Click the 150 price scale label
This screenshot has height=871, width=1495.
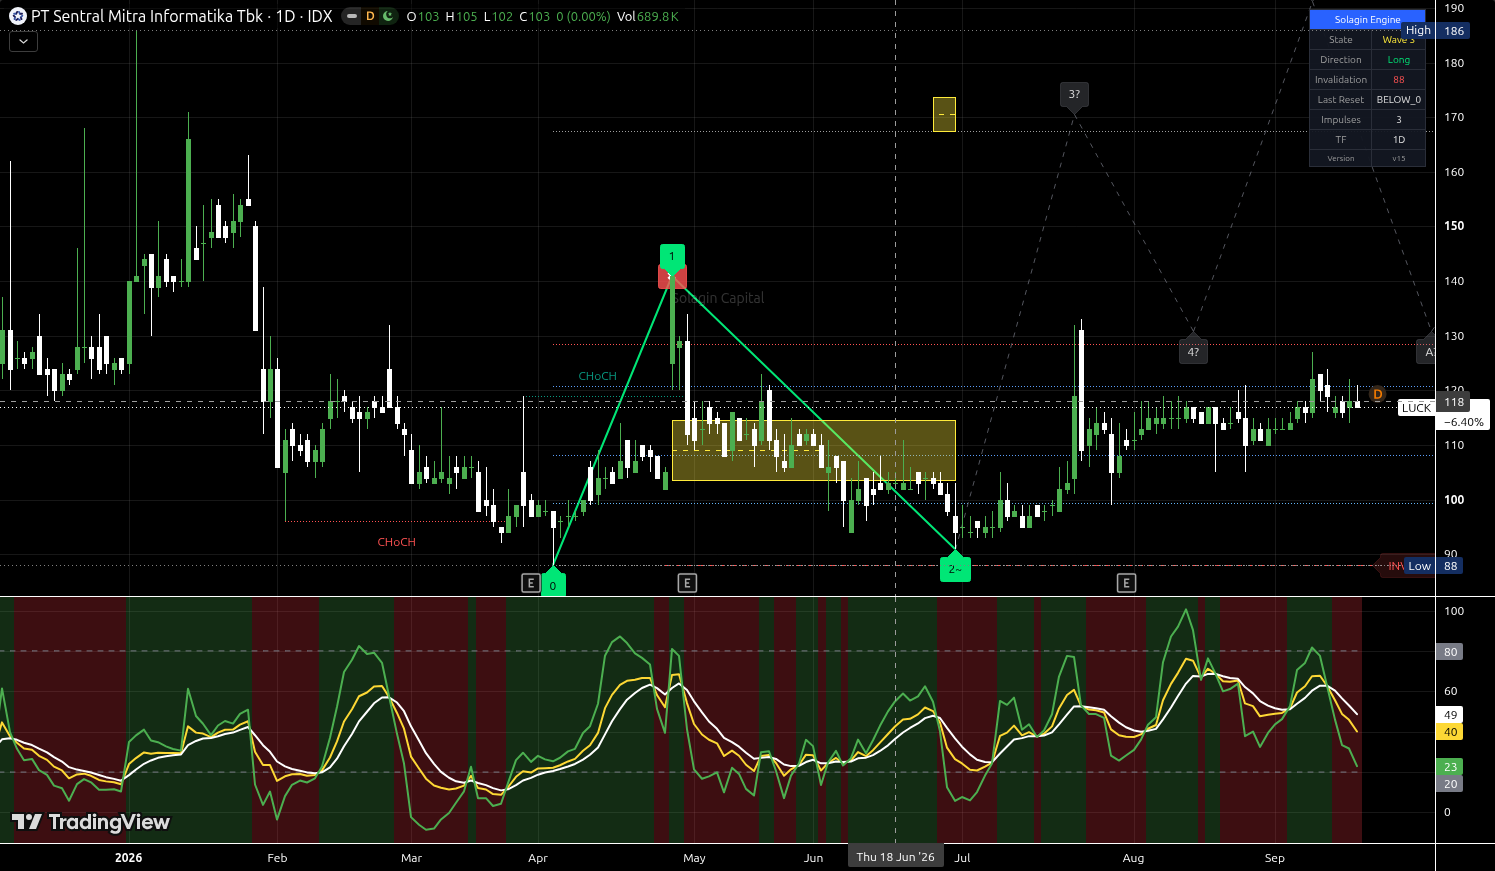(x=1454, y=226)
